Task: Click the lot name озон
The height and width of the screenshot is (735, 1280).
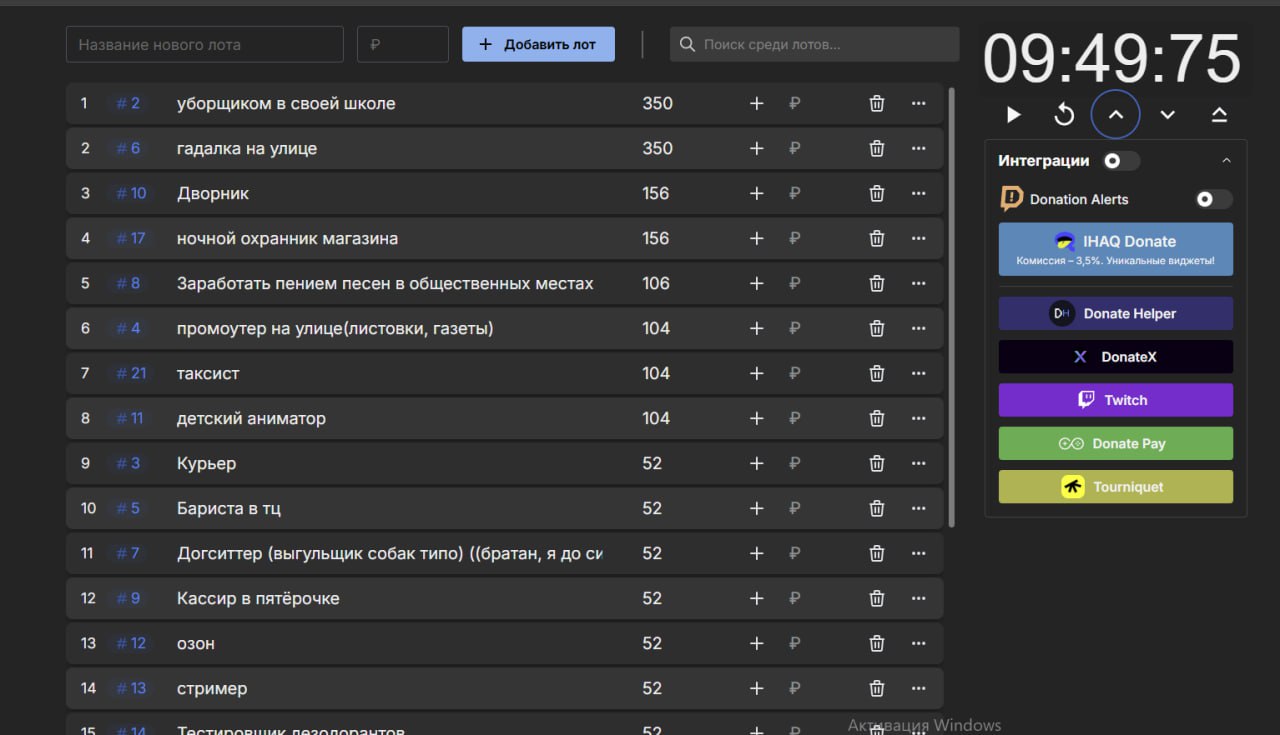Action: pyautogui.click(x=196, y=643)
